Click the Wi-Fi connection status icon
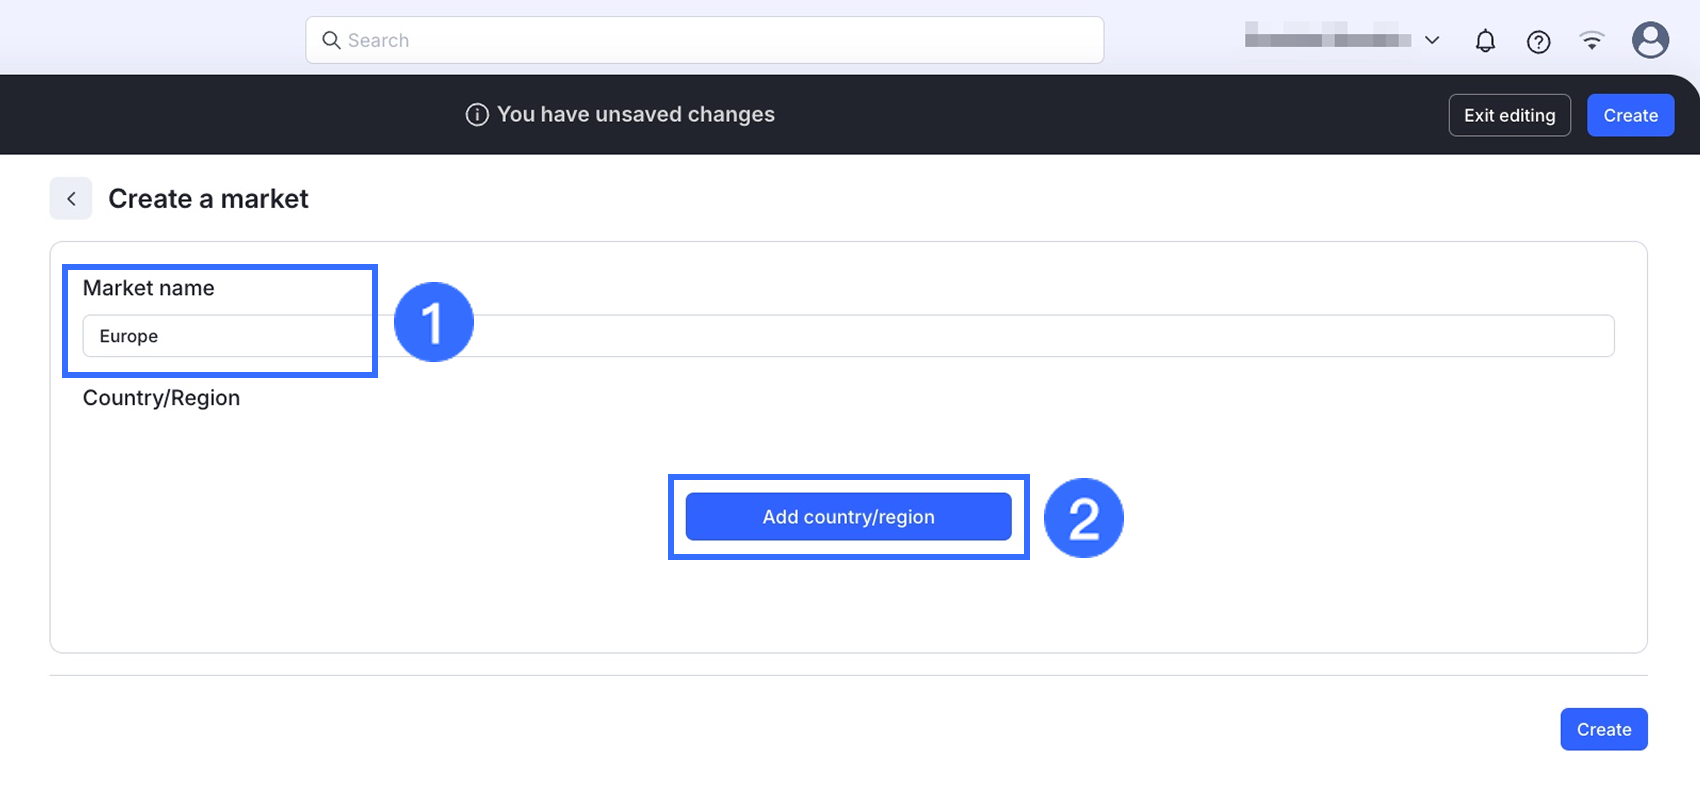 click(x=1591, y=41)
